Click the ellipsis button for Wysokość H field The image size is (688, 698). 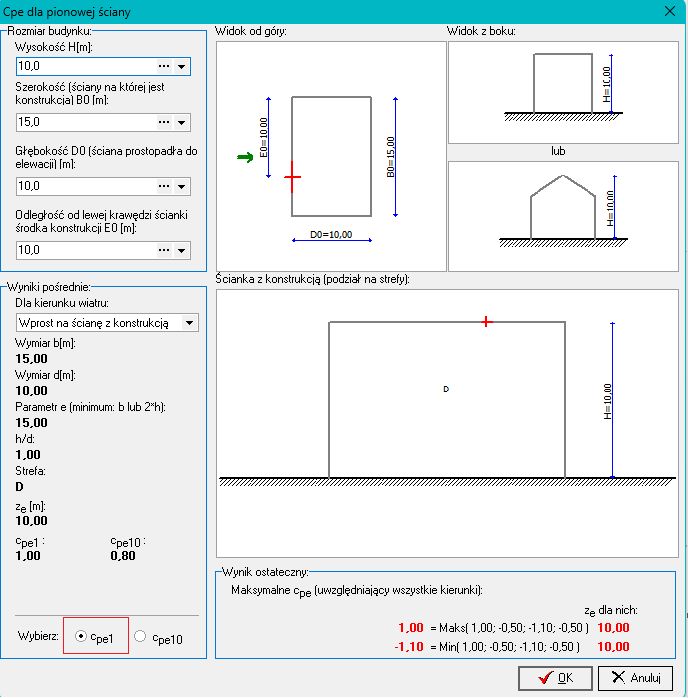pyautogui.click(x=164, y=66)
